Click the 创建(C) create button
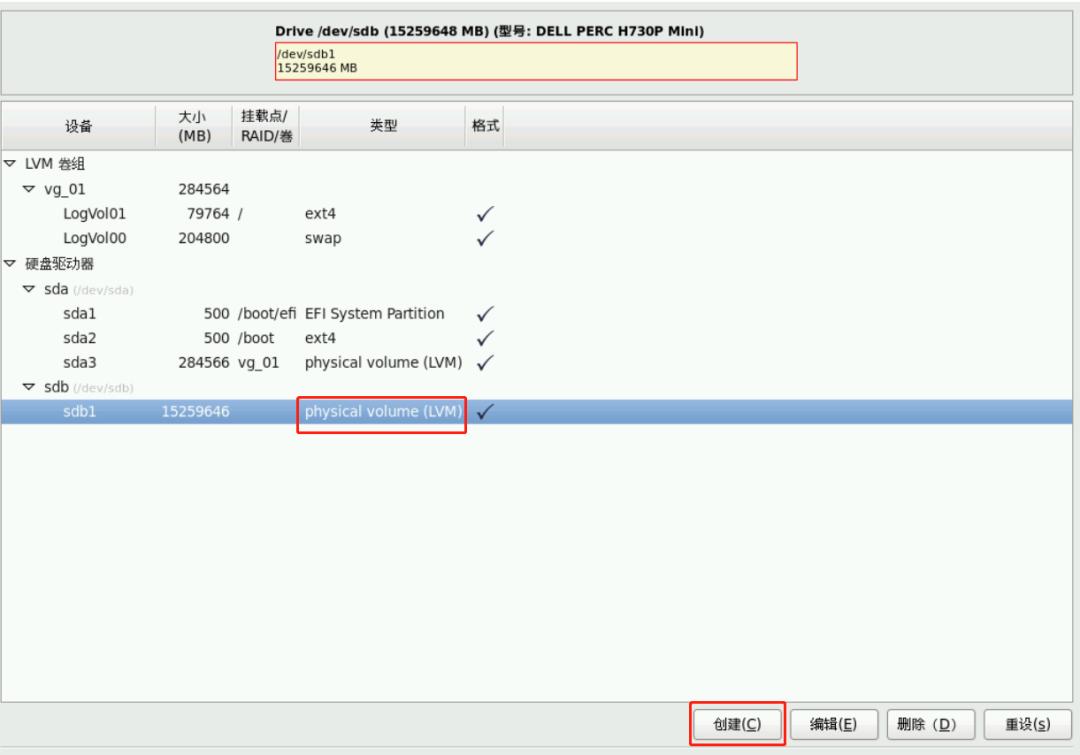1080x755 pixels. (737, 724)
